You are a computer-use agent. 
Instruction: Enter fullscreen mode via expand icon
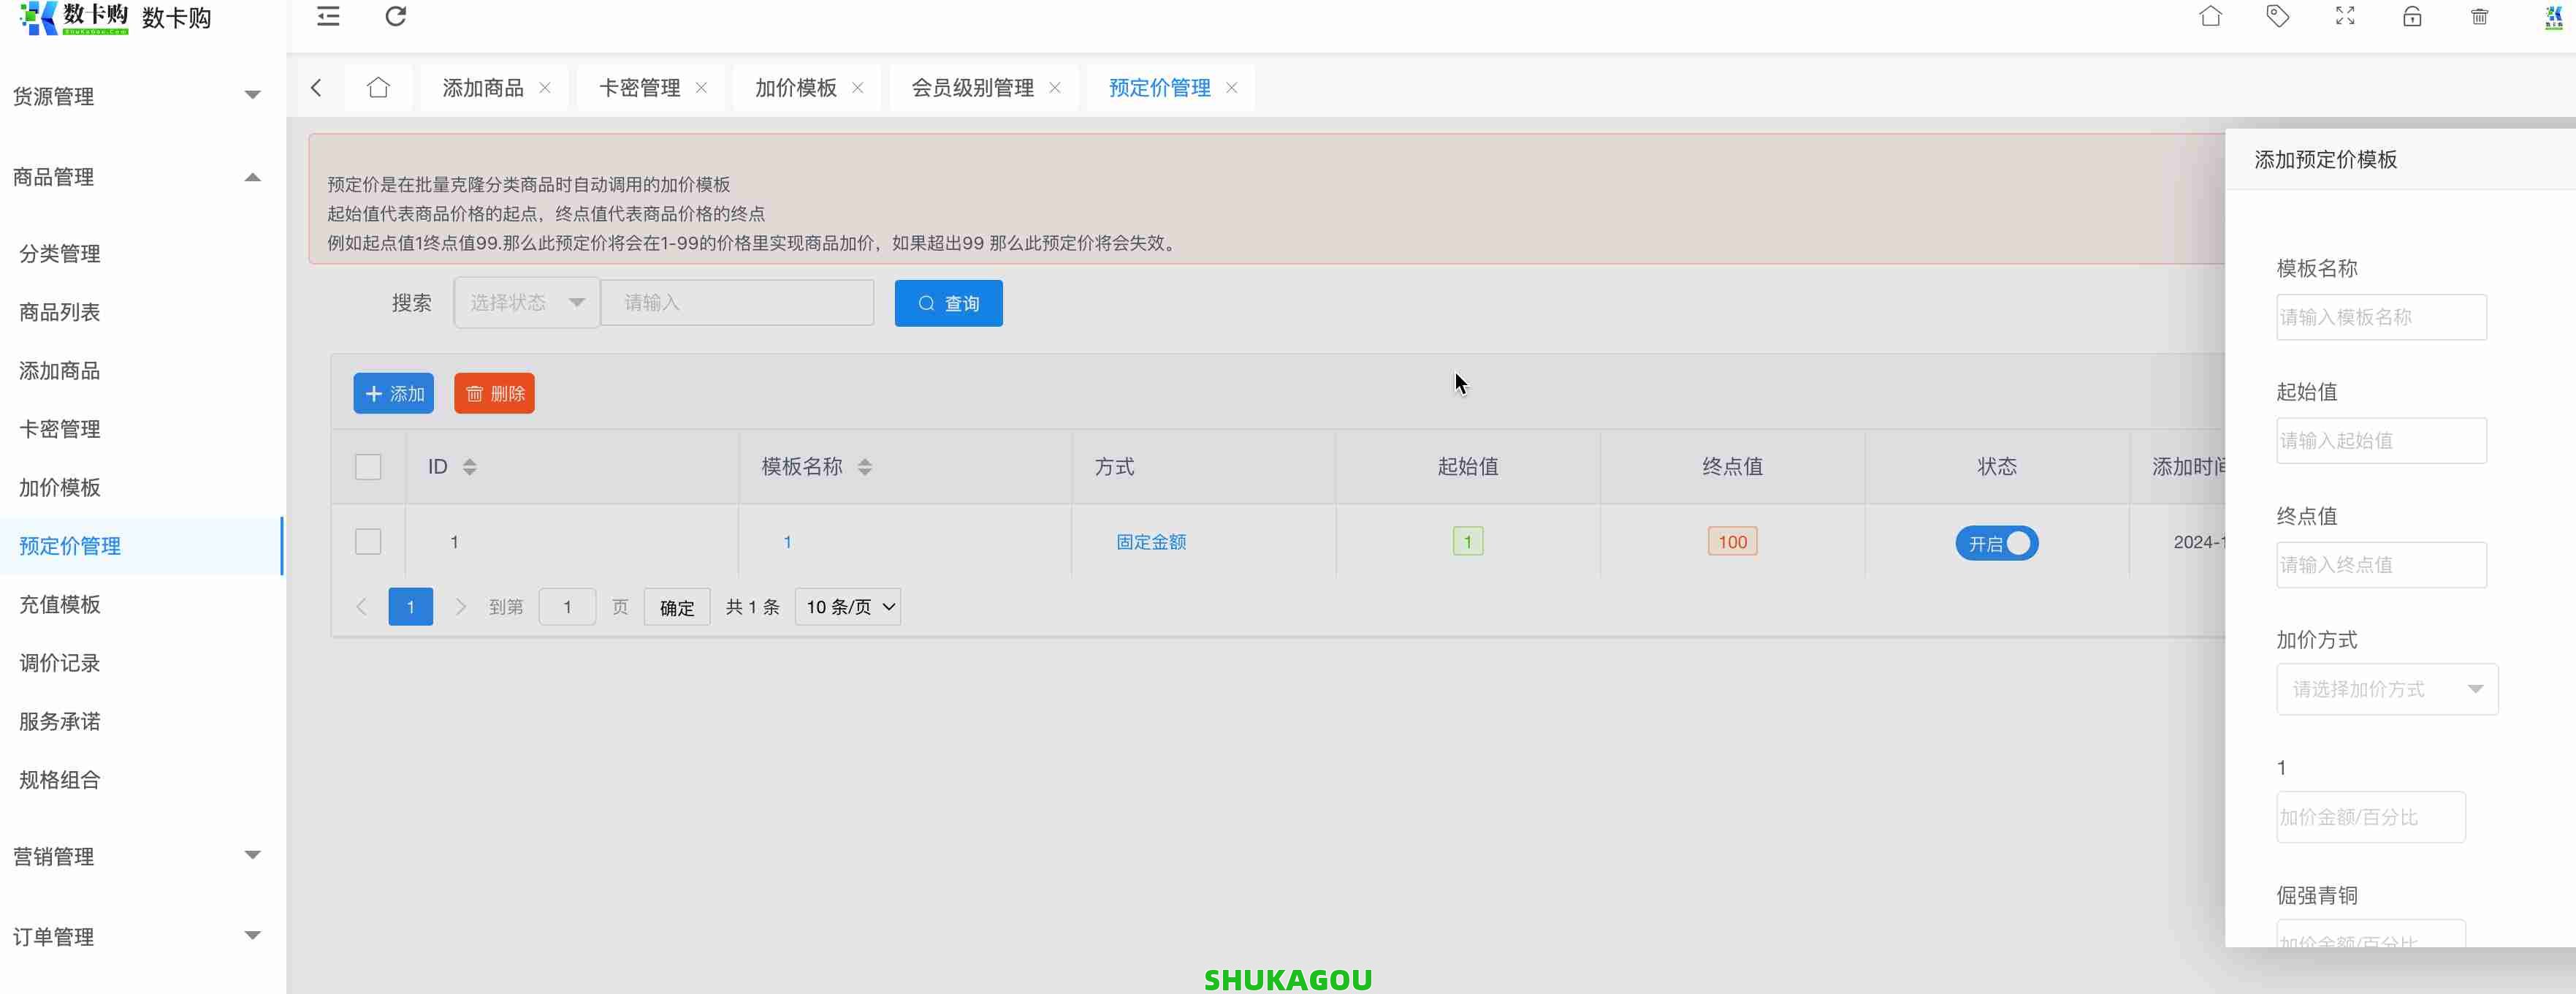click(2345, 17)
